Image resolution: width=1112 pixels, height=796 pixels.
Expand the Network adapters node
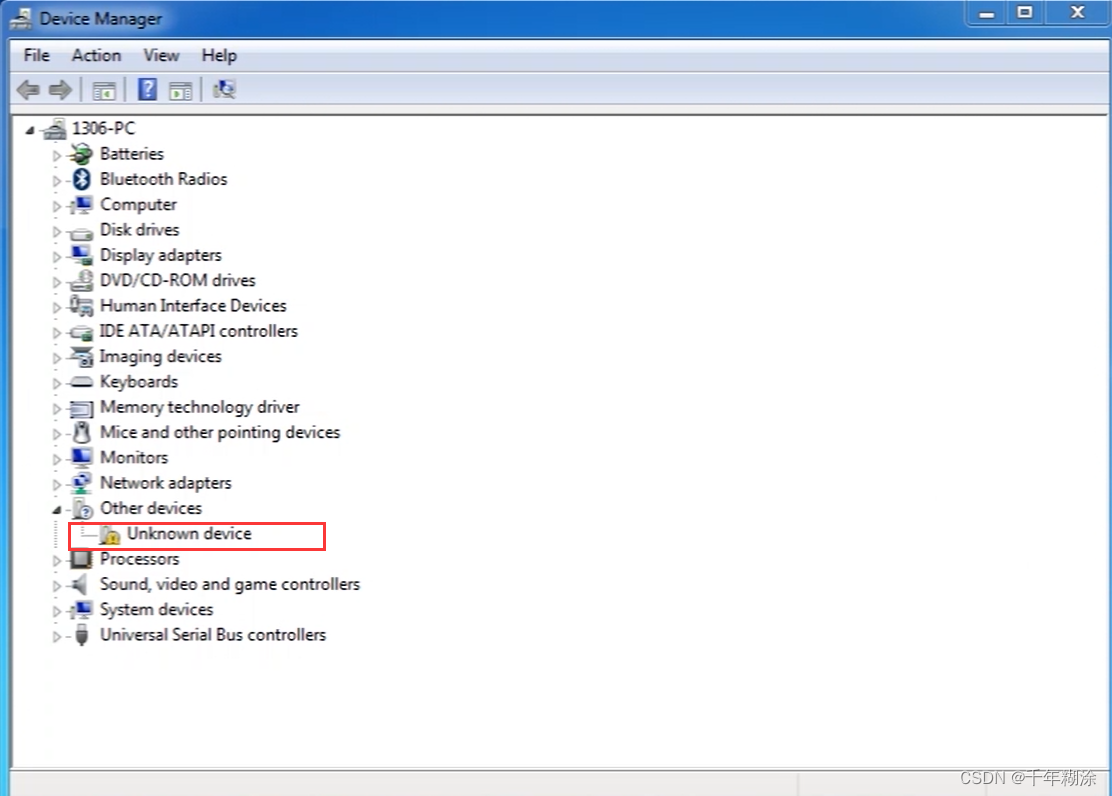57,485
